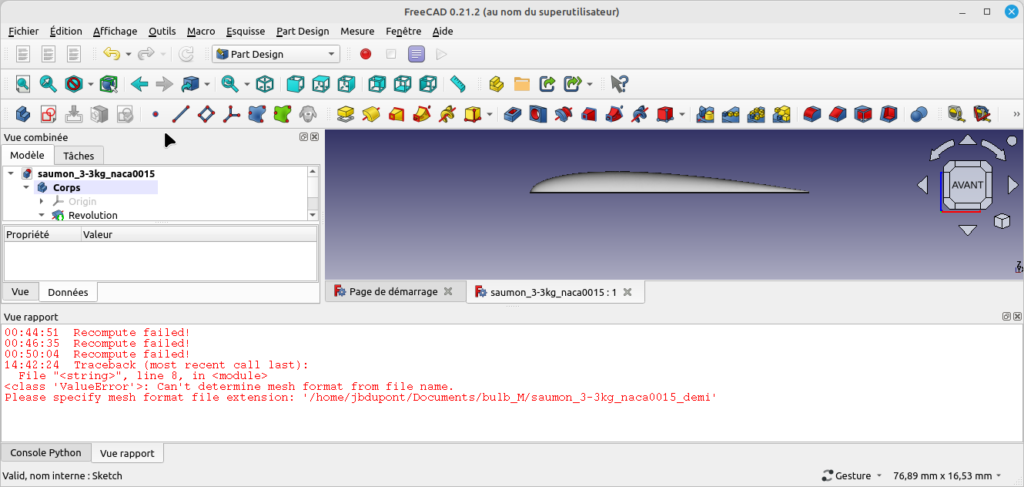This screenshot has height=487, width=1024.
Task: Click the Fillet tool icon
Action: 812,114
